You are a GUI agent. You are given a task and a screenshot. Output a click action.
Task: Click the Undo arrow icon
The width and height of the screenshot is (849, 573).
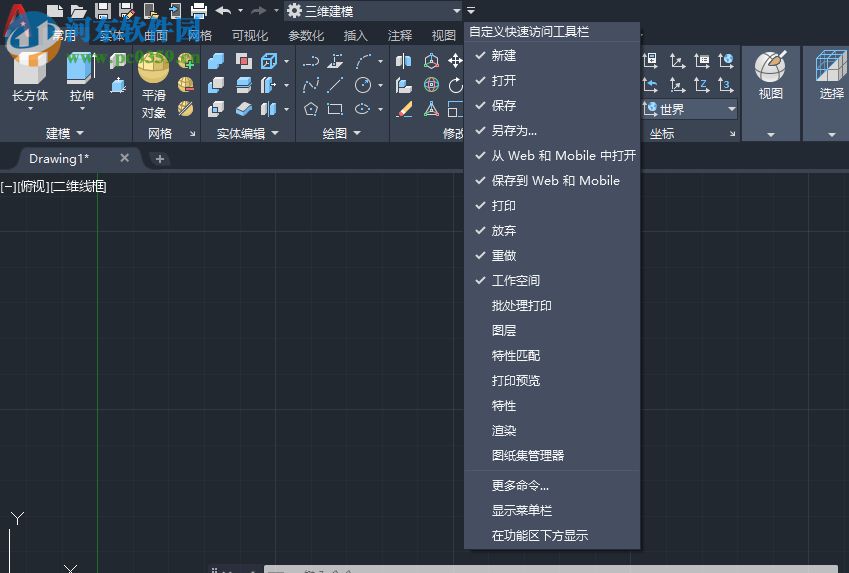pyautogui.click(x=223, y=10)
